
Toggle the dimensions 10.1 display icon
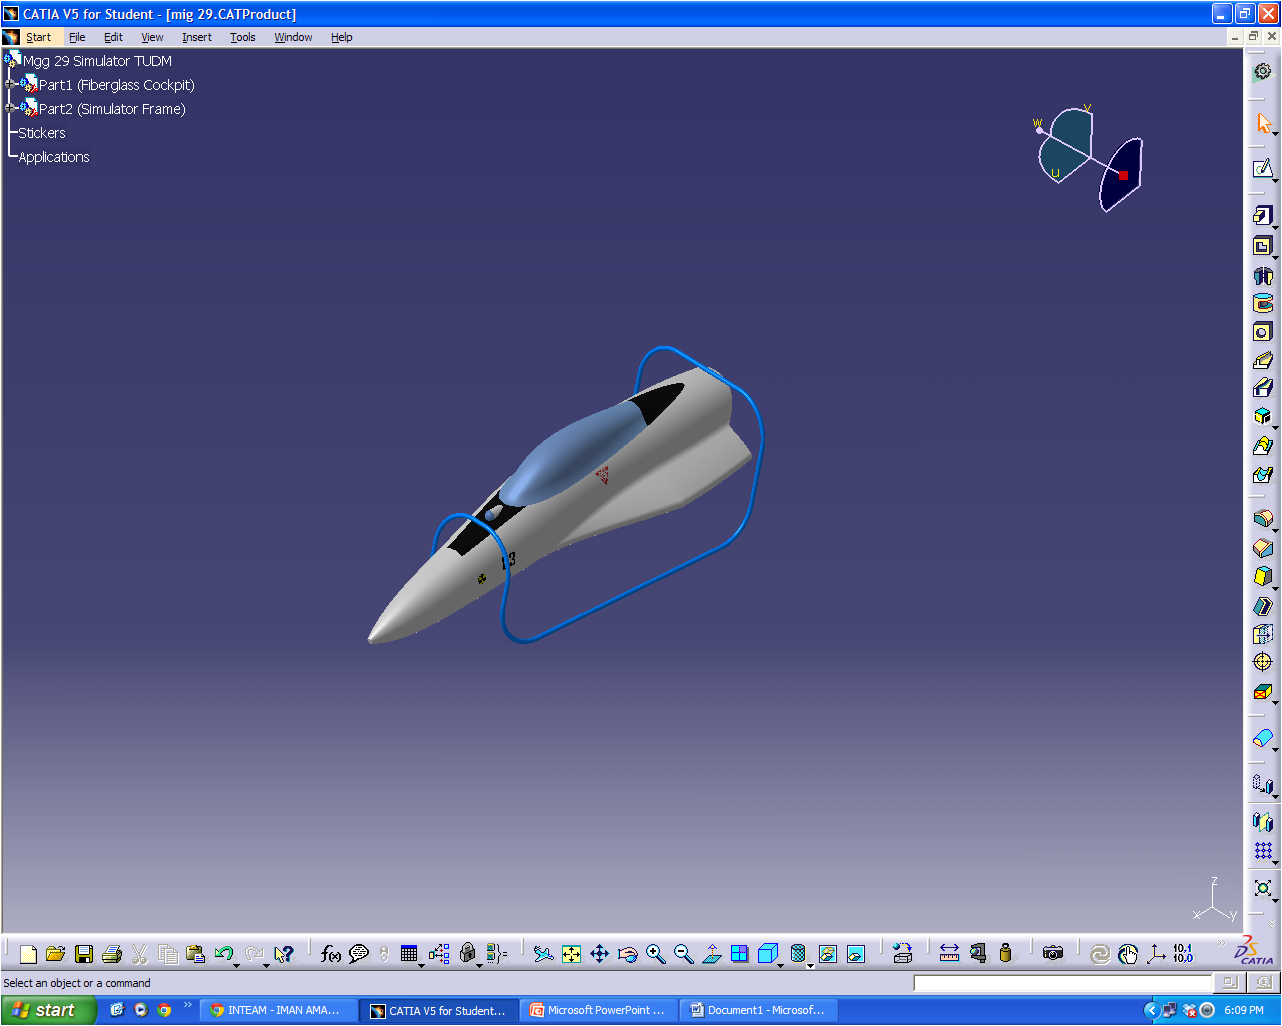coord(1183,954)
